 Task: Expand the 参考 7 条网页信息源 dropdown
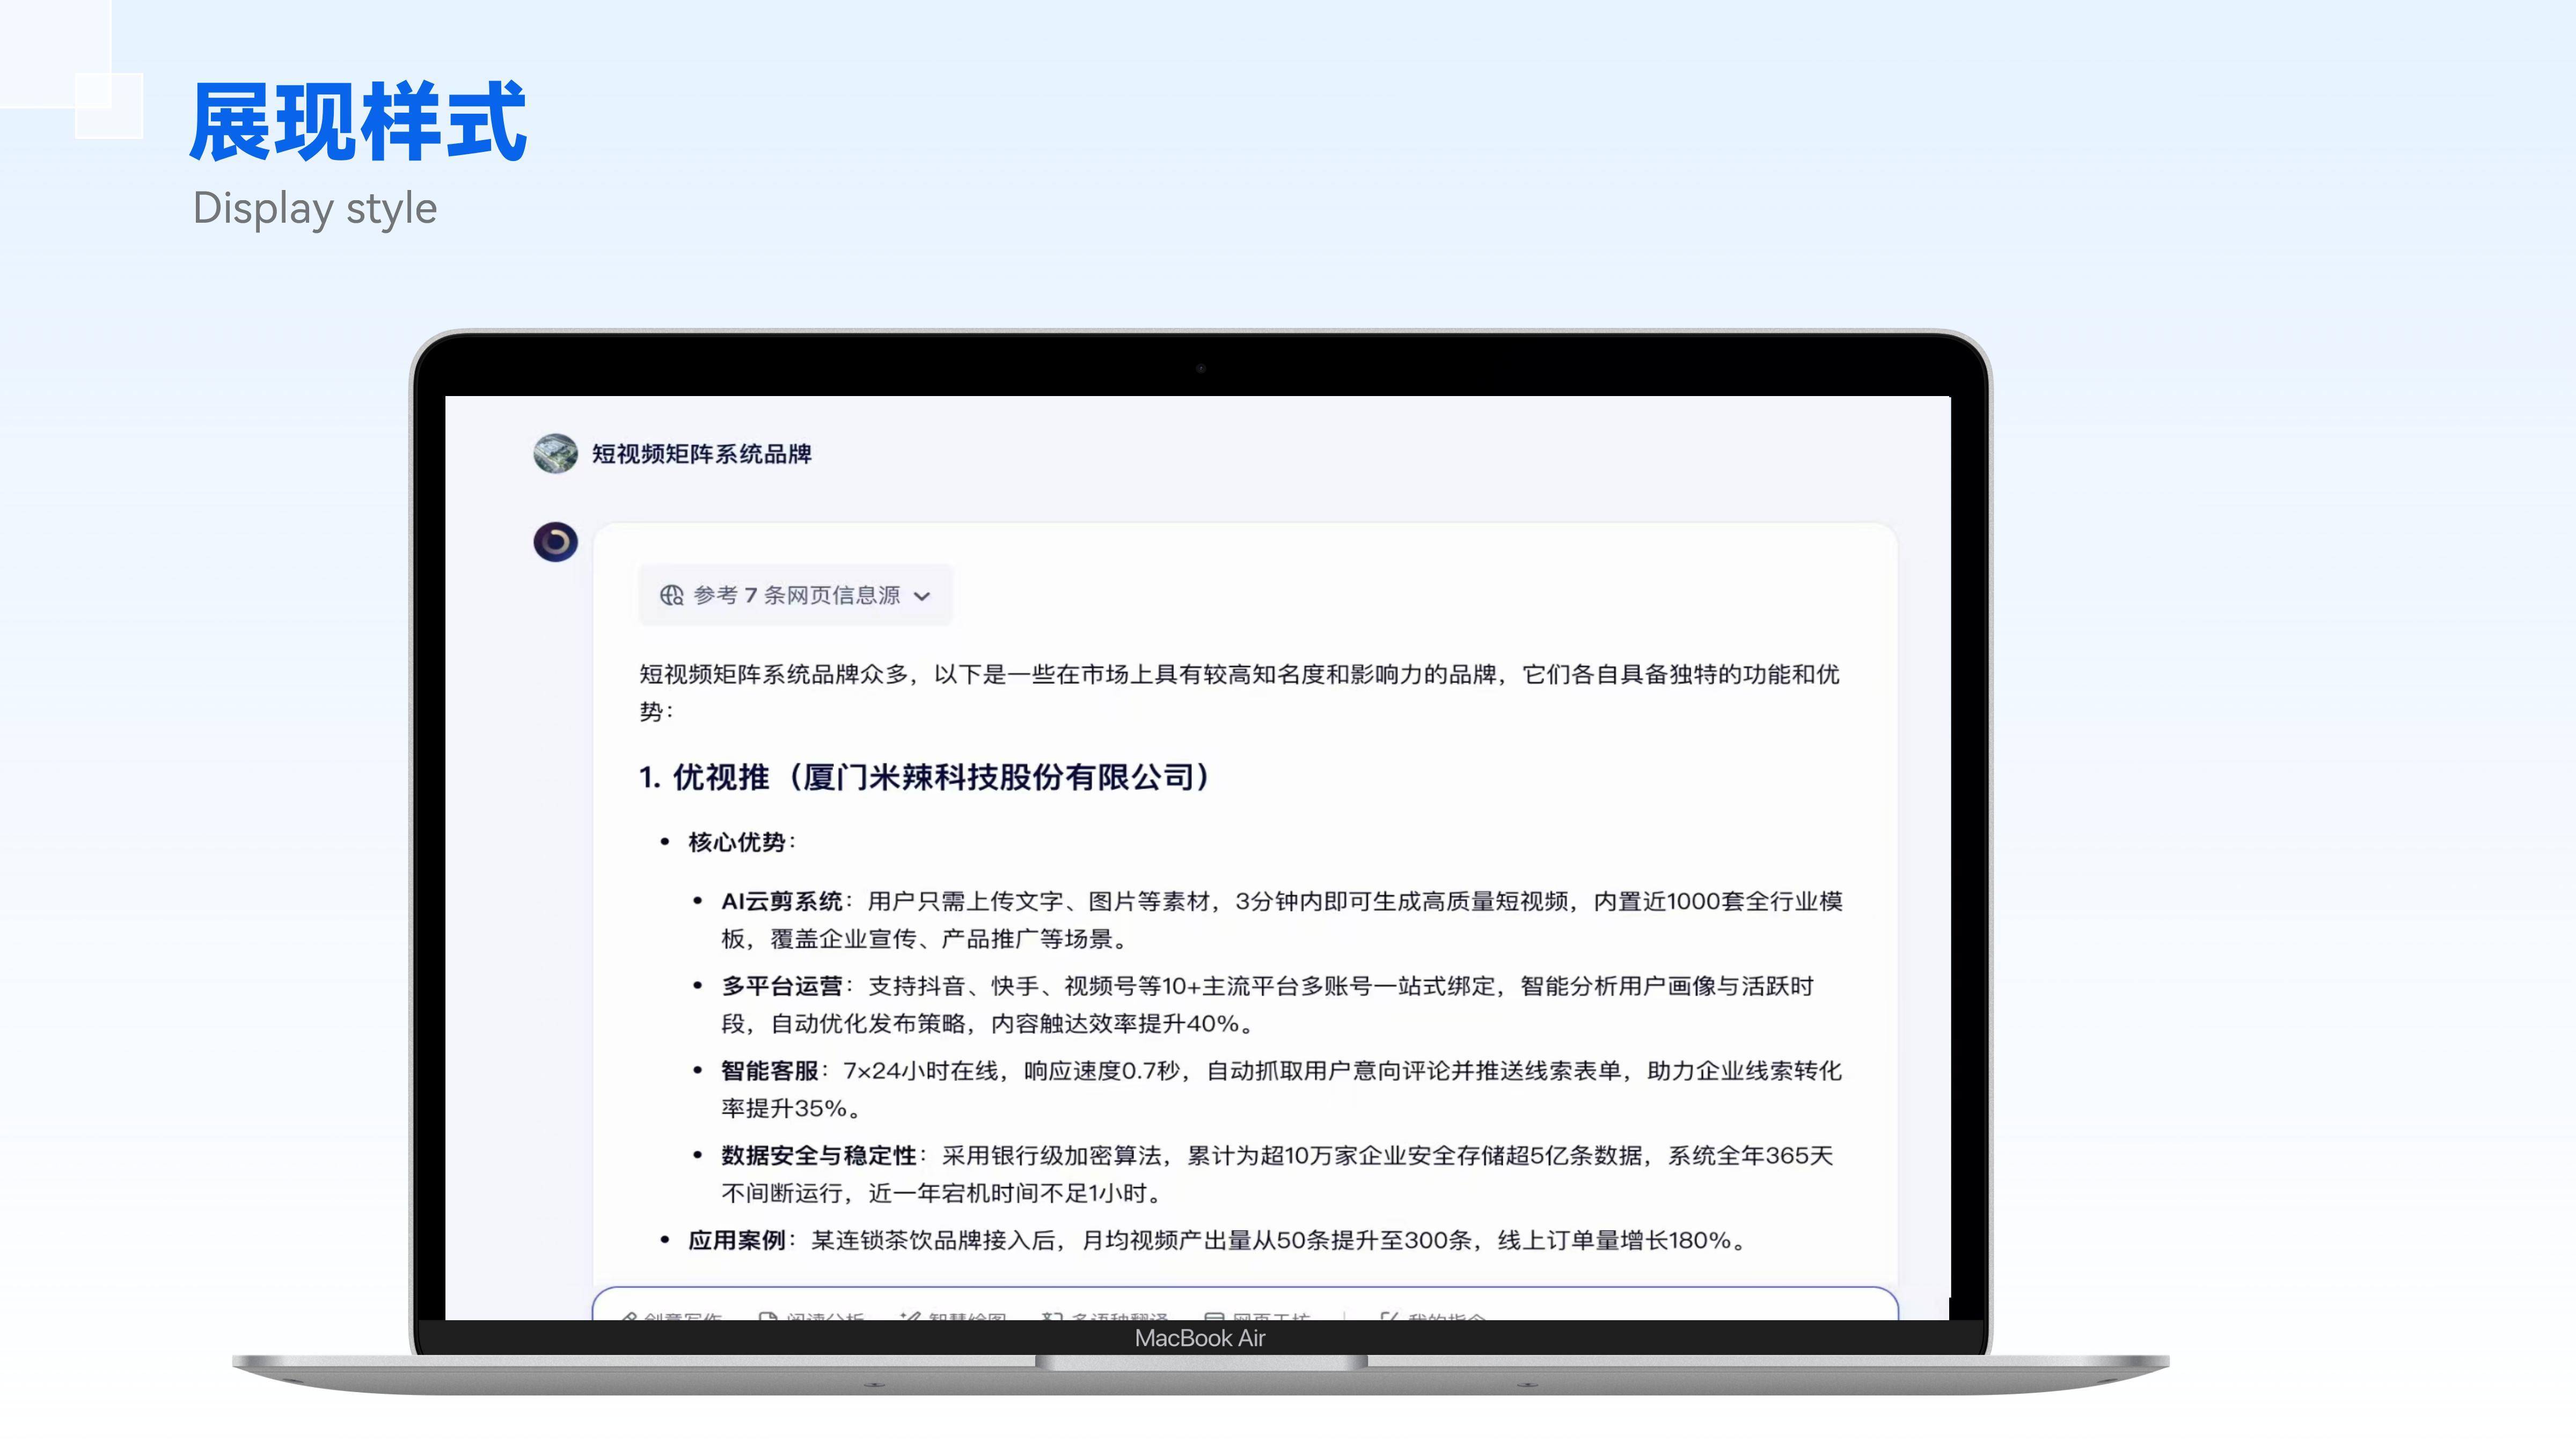pyautogui.click(x=795, y=596)
